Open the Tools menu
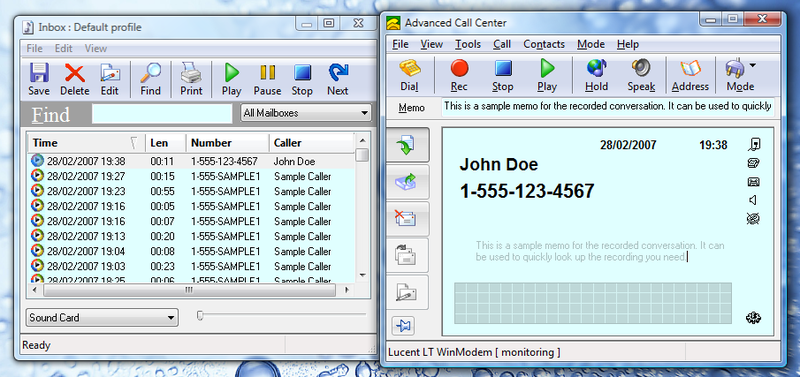Screen dimensions: 800x377 468,44
